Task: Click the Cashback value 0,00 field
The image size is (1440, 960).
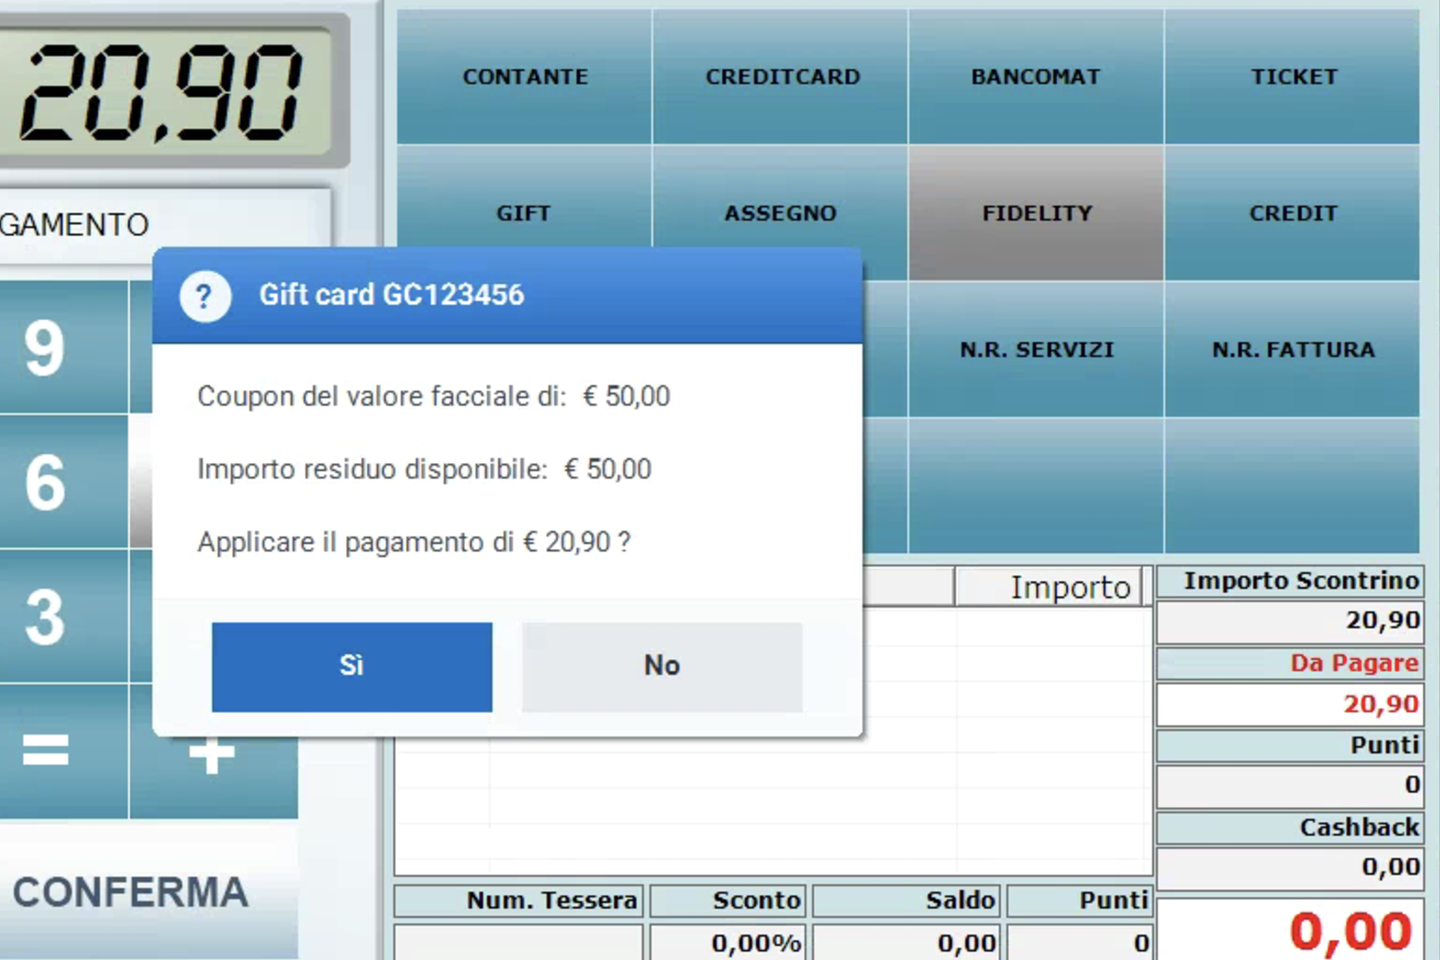Action: tap(1290, 867)
